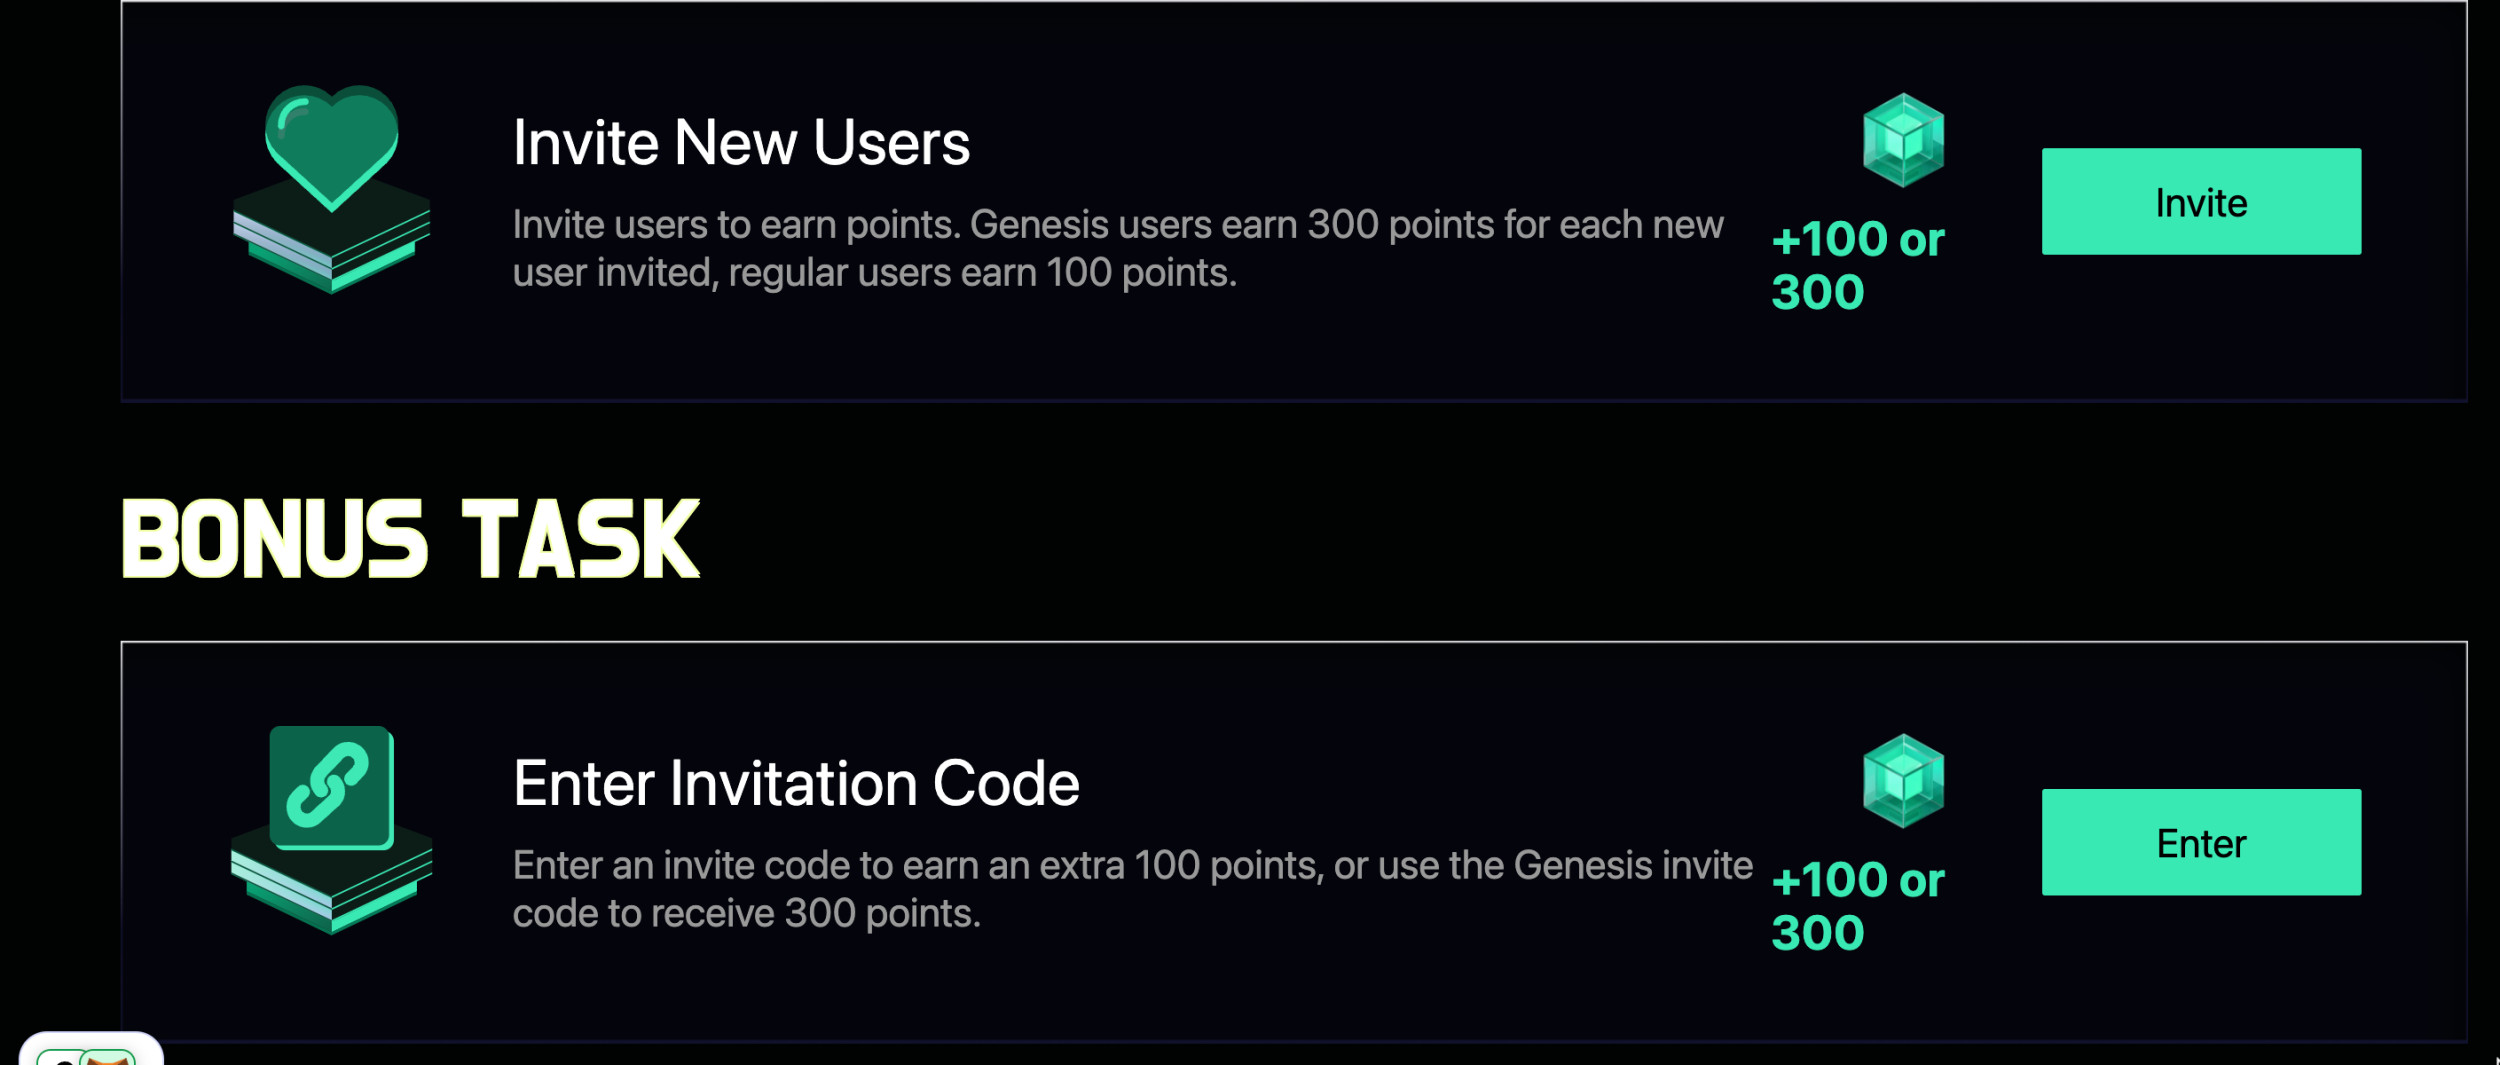
Task: Click the +100 or 300 reward beside Invite
Action: click(x=1857, y=266)
